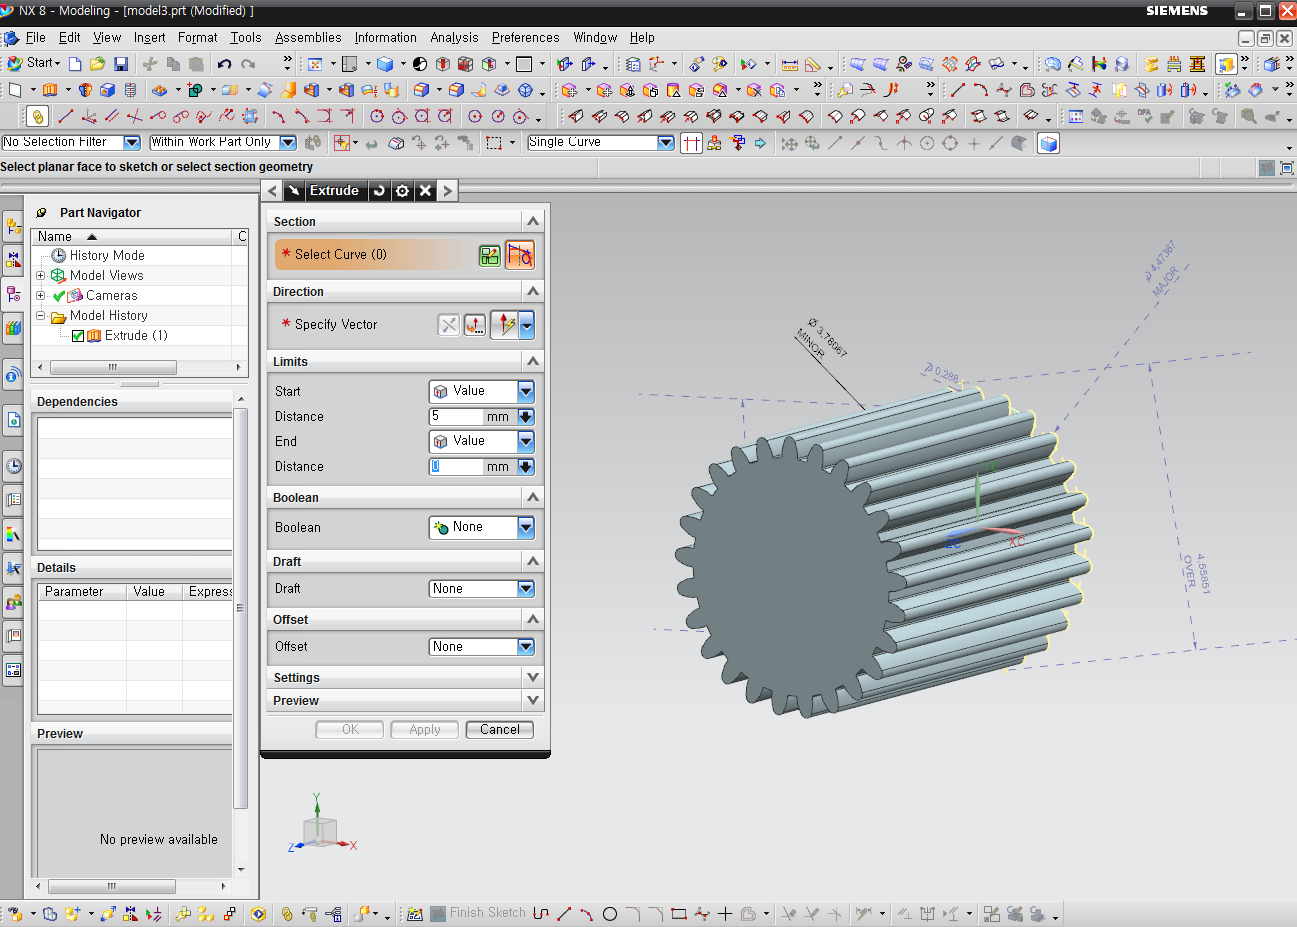The image size is (1297, 927).
Task: Click the Reverse Direction icon
Action: click(x=449, y=325)
